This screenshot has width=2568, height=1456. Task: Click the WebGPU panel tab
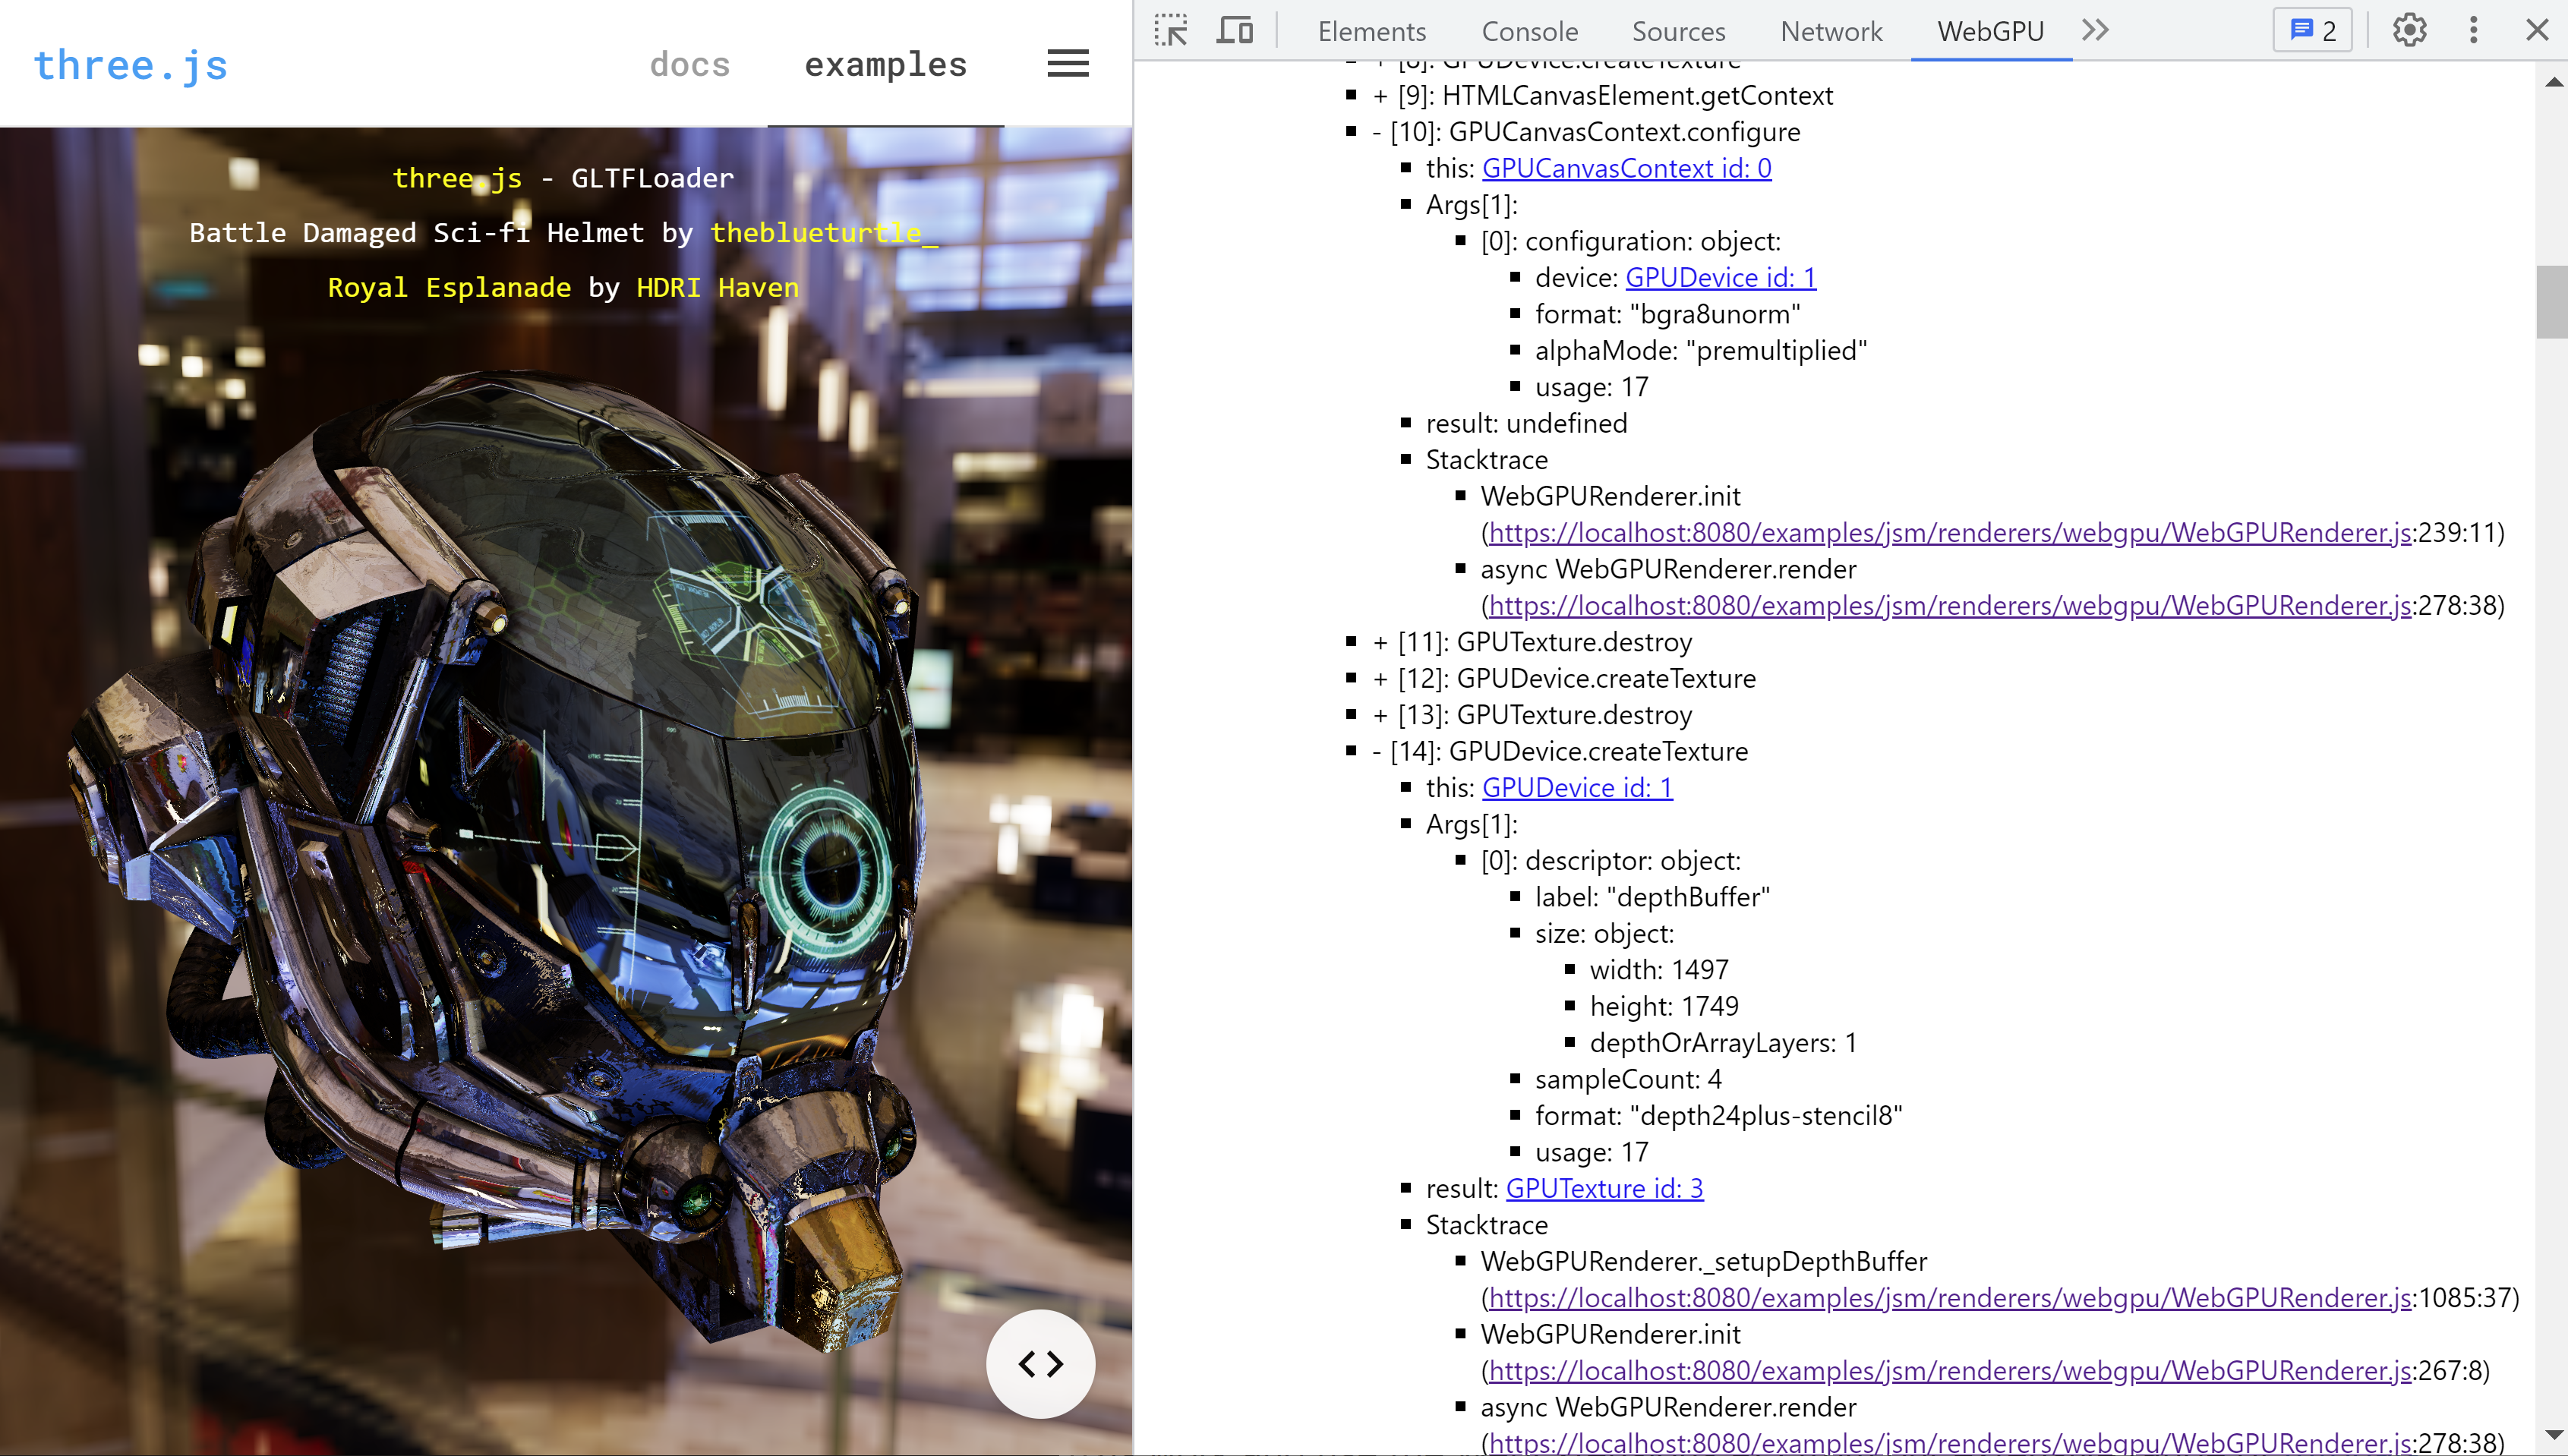pos(1989,30)
